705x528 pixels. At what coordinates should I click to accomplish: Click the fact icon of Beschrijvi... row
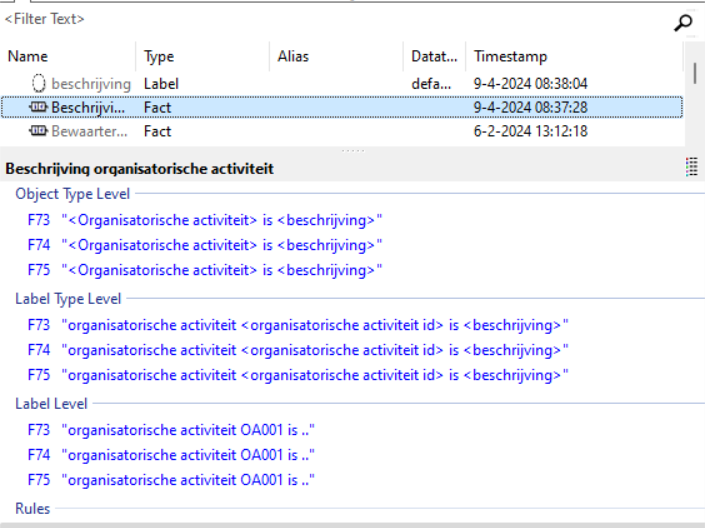[39, 107]
